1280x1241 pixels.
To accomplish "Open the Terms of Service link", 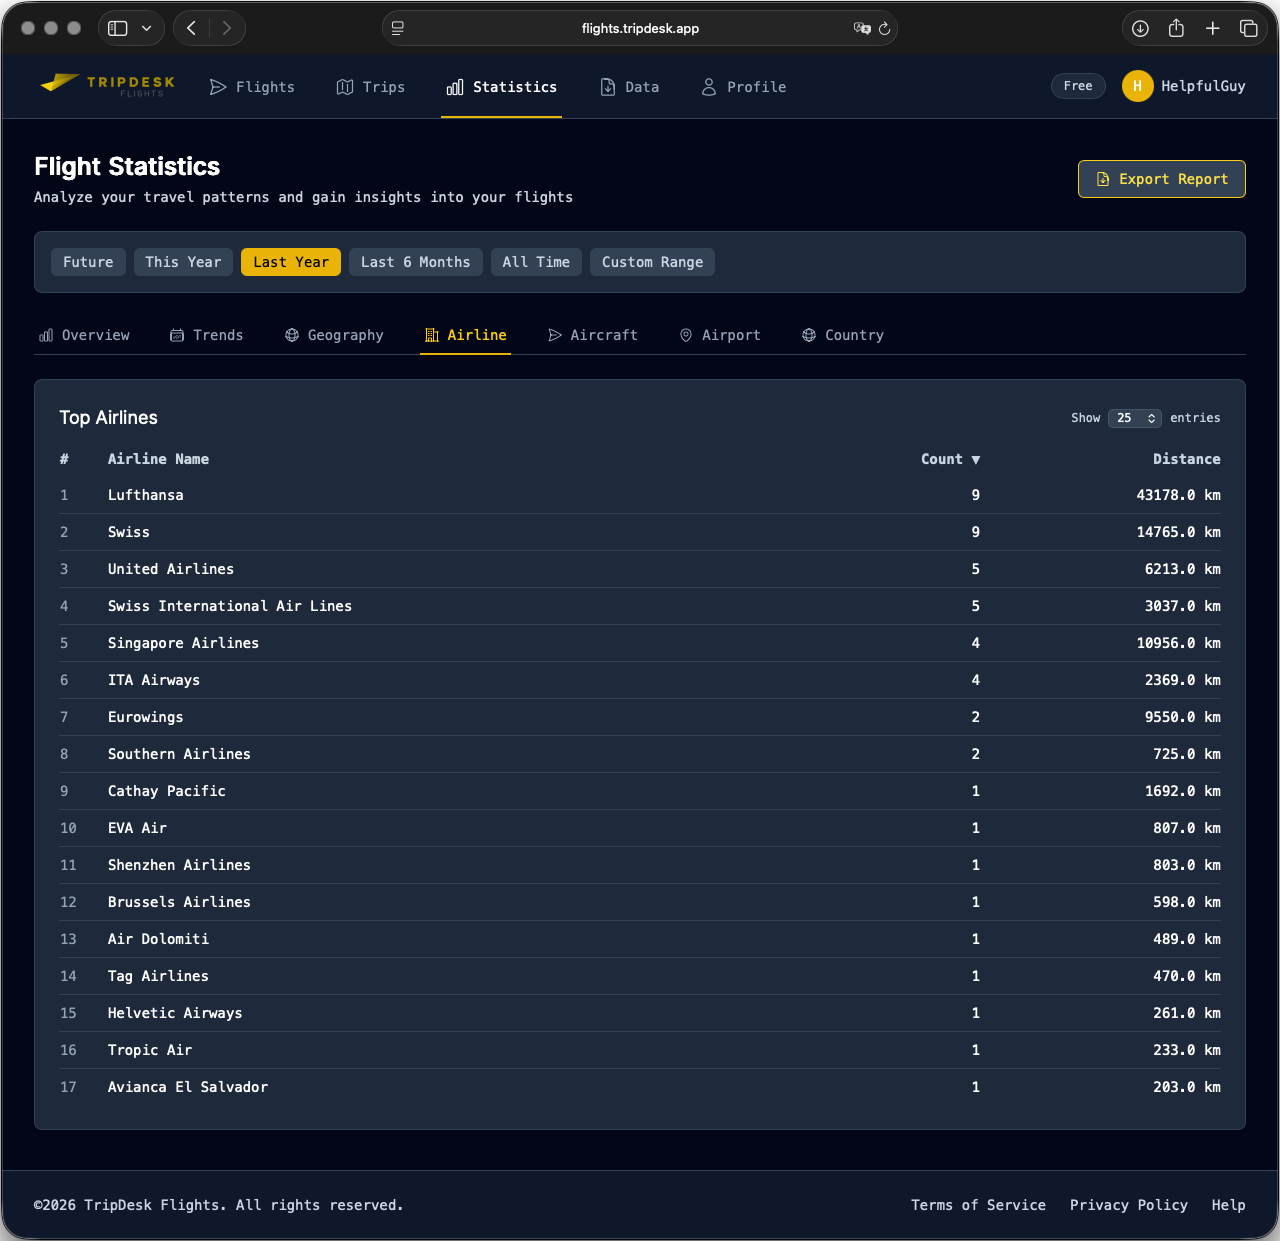I will click(978, 1205).
